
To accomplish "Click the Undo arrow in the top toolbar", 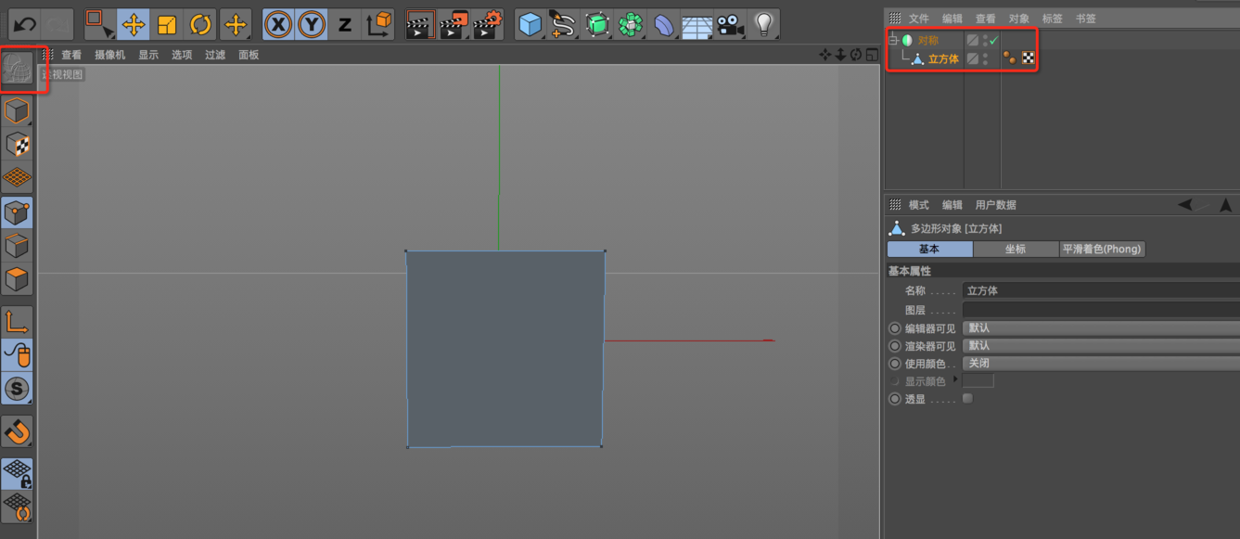I will pos(24,23).
